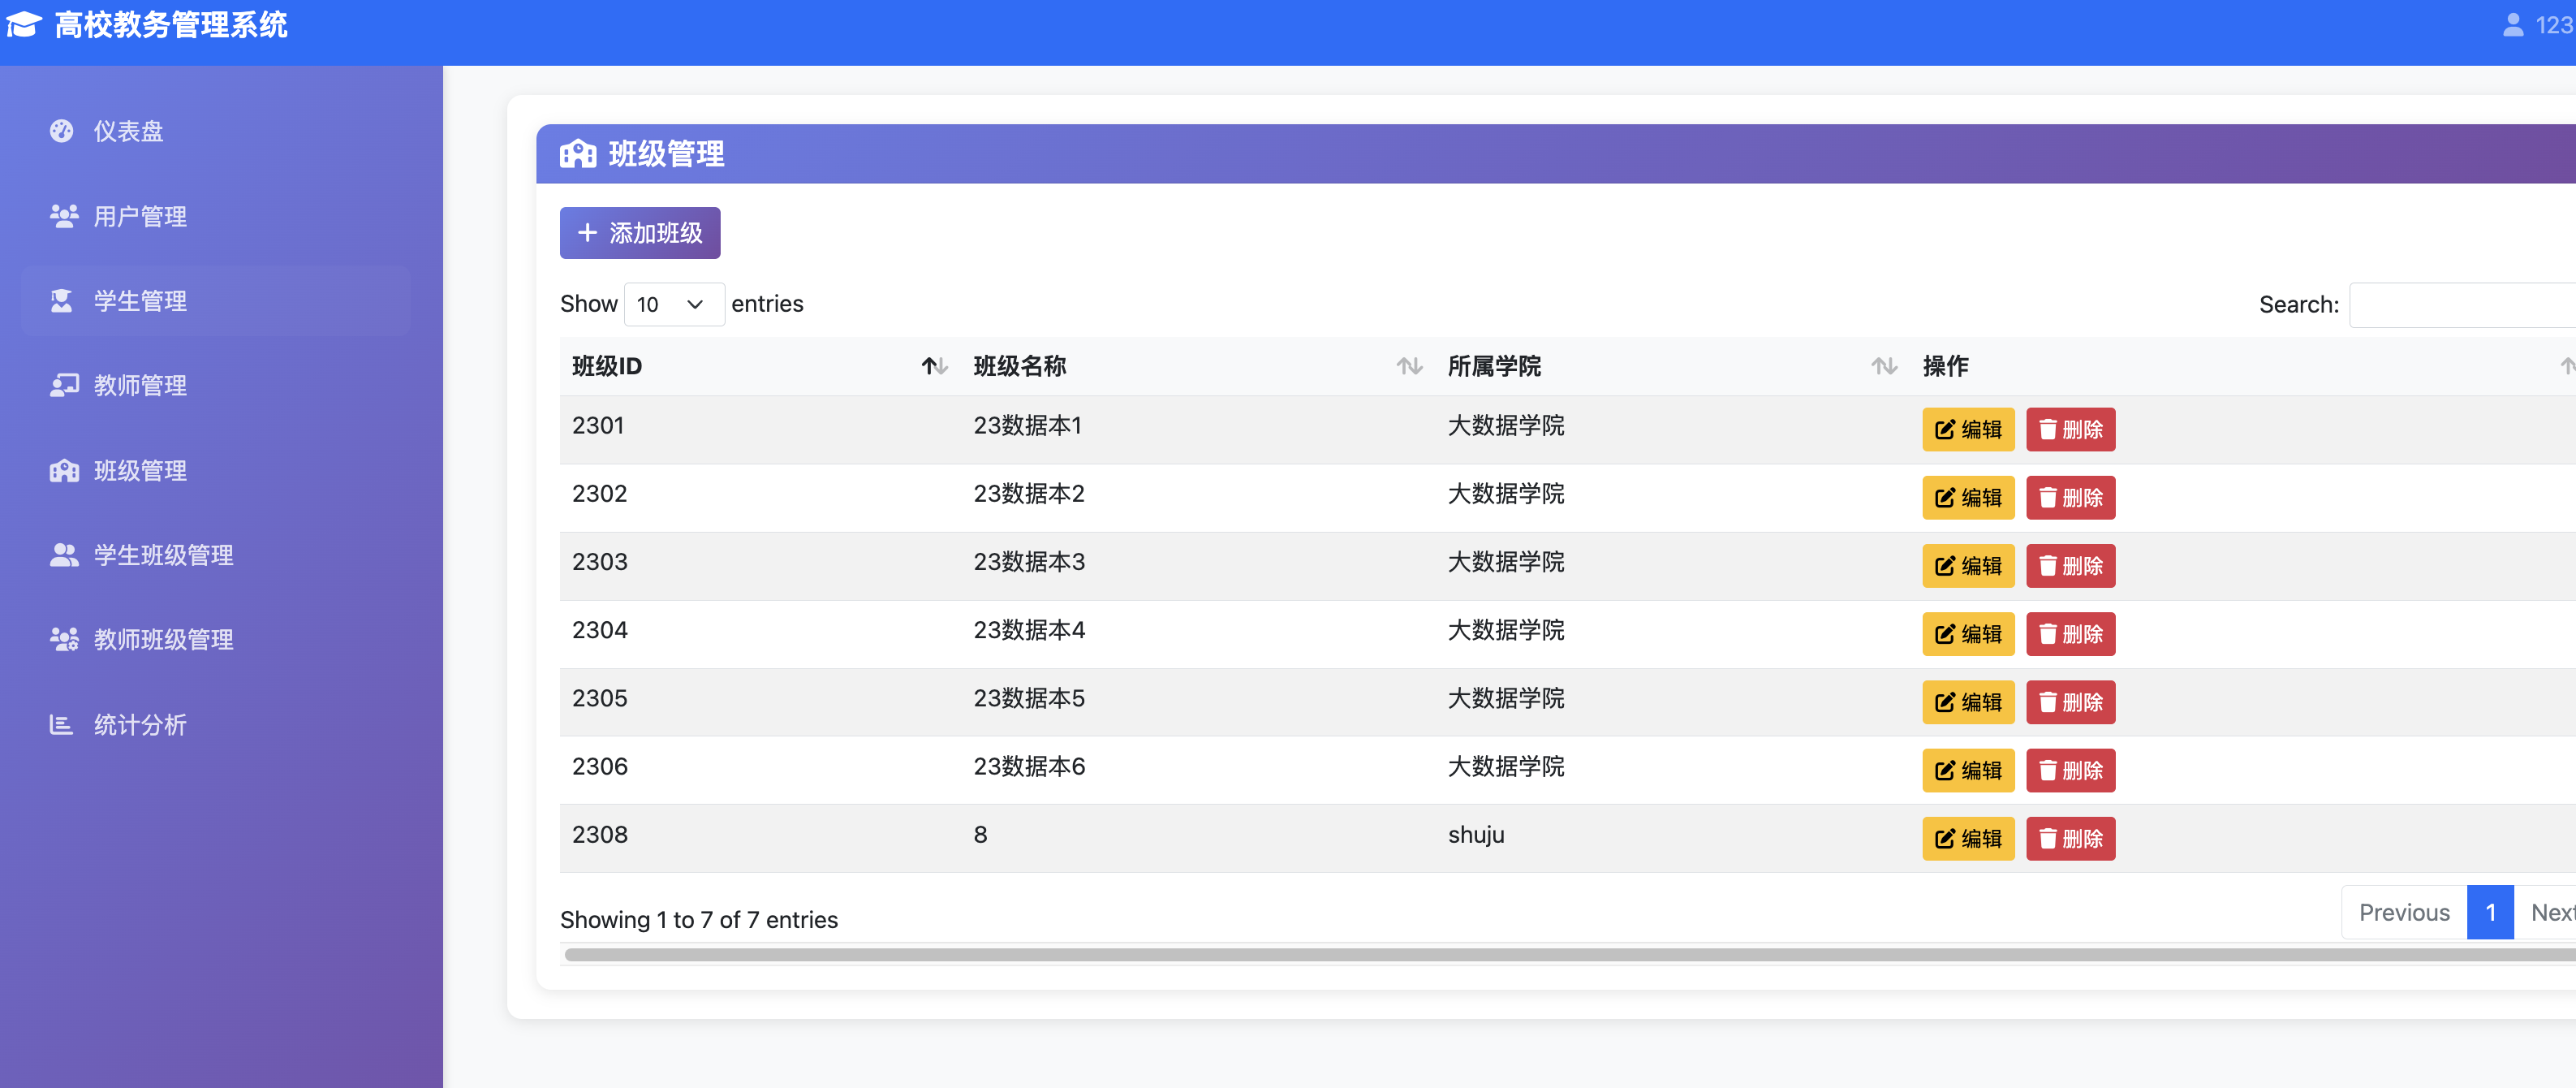Viewport: 2576px width, 1088px height.
Task: Click the class management school icon
Action: [x=64, y=470]
